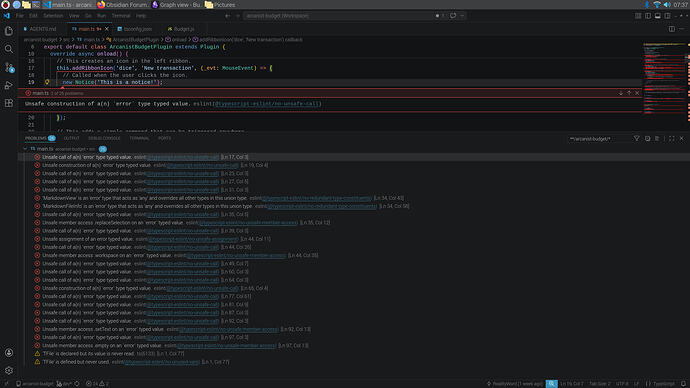
Task: Go to previous problem in peek widget
Action: click(629, 93)
